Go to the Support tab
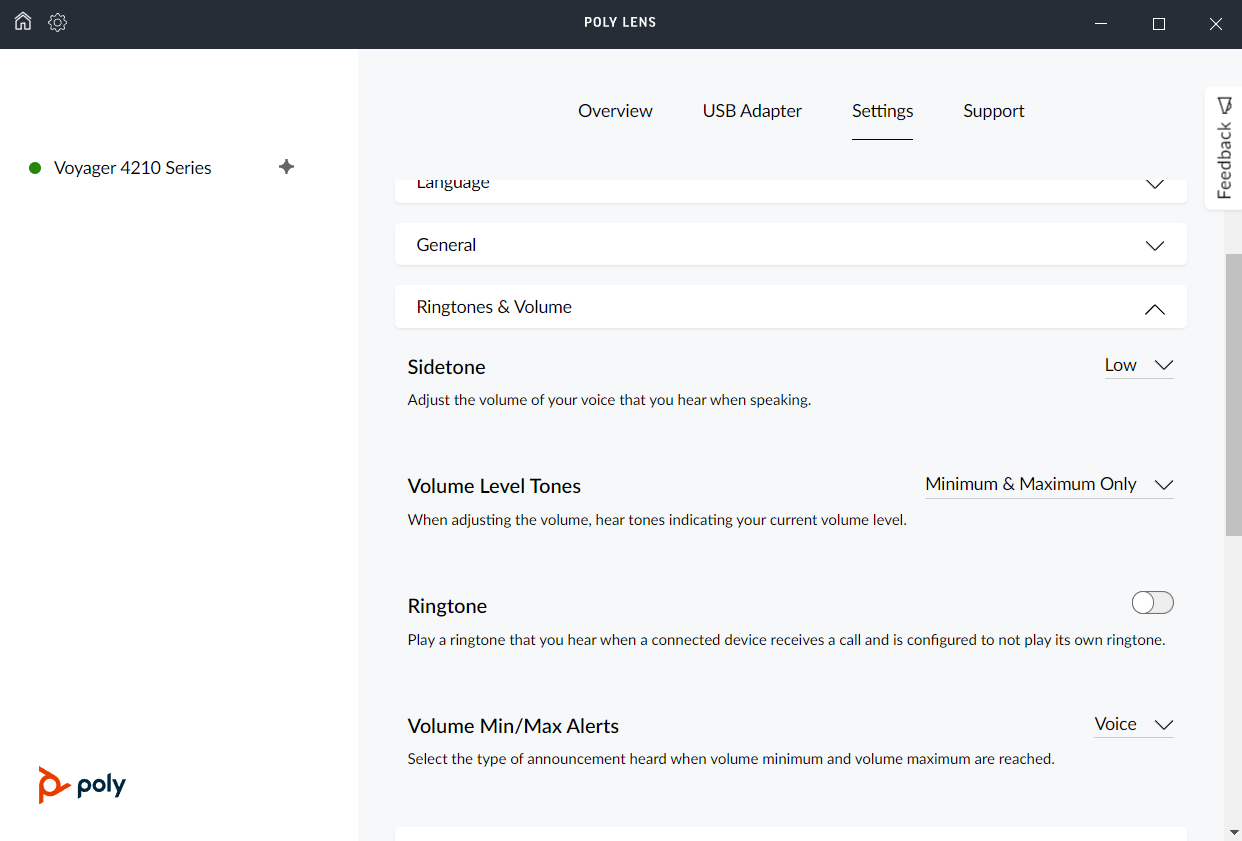This screenshot has height=841, width=1242. tap(993, 111)
